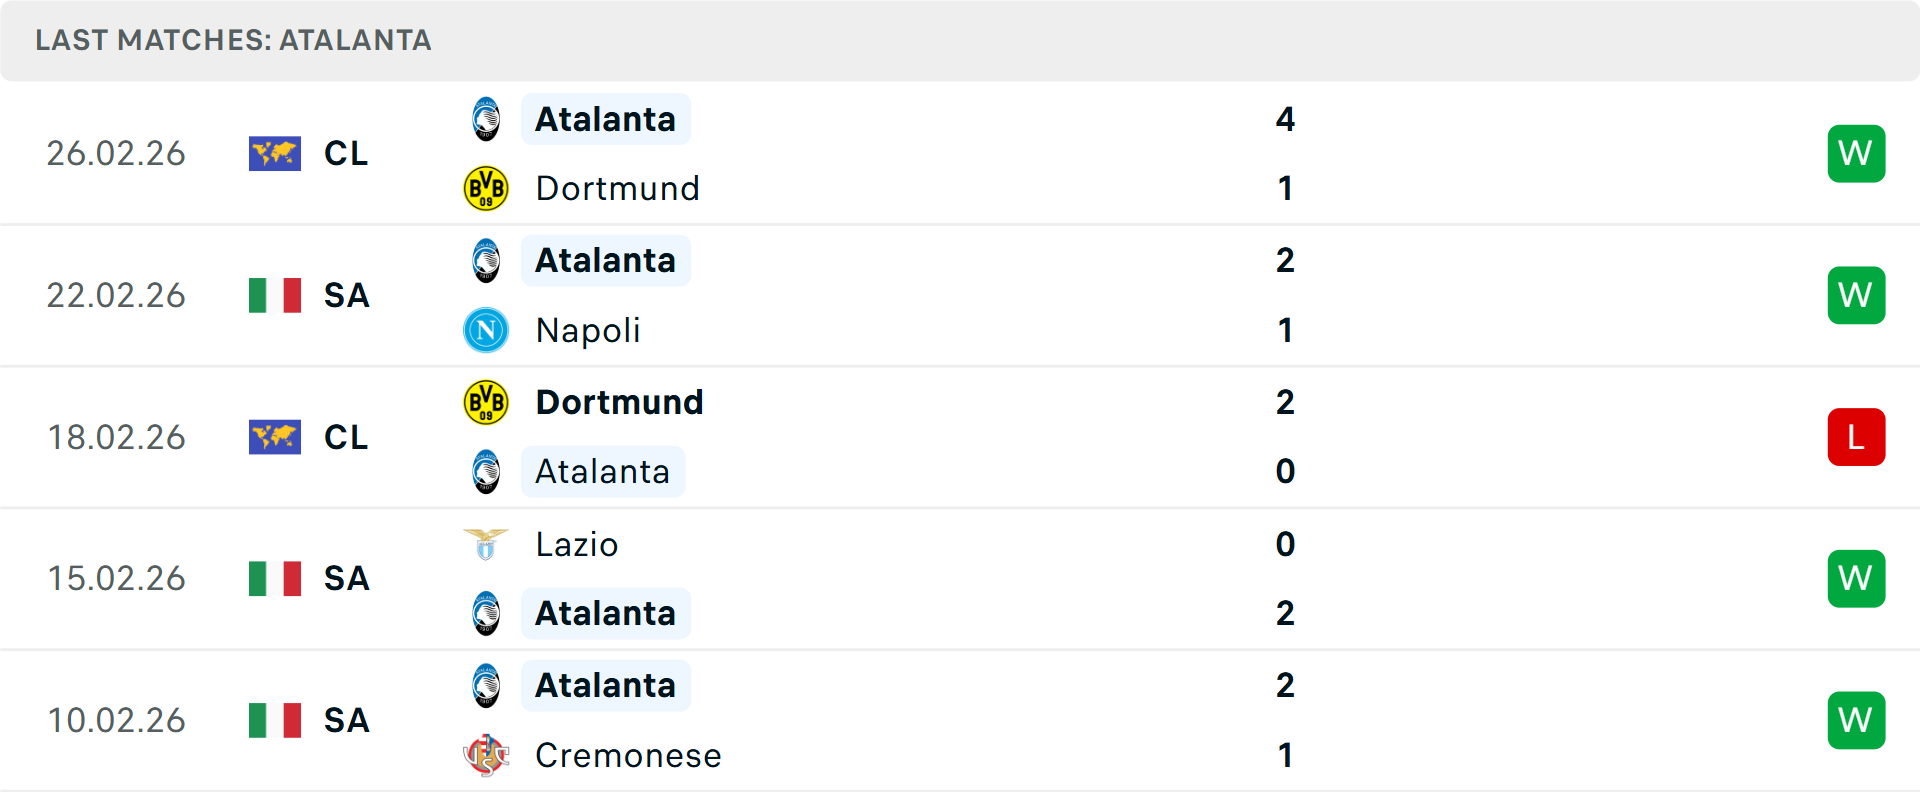1920x792 pixels.
Task: Click the red L result badge
Action: 1856,437
